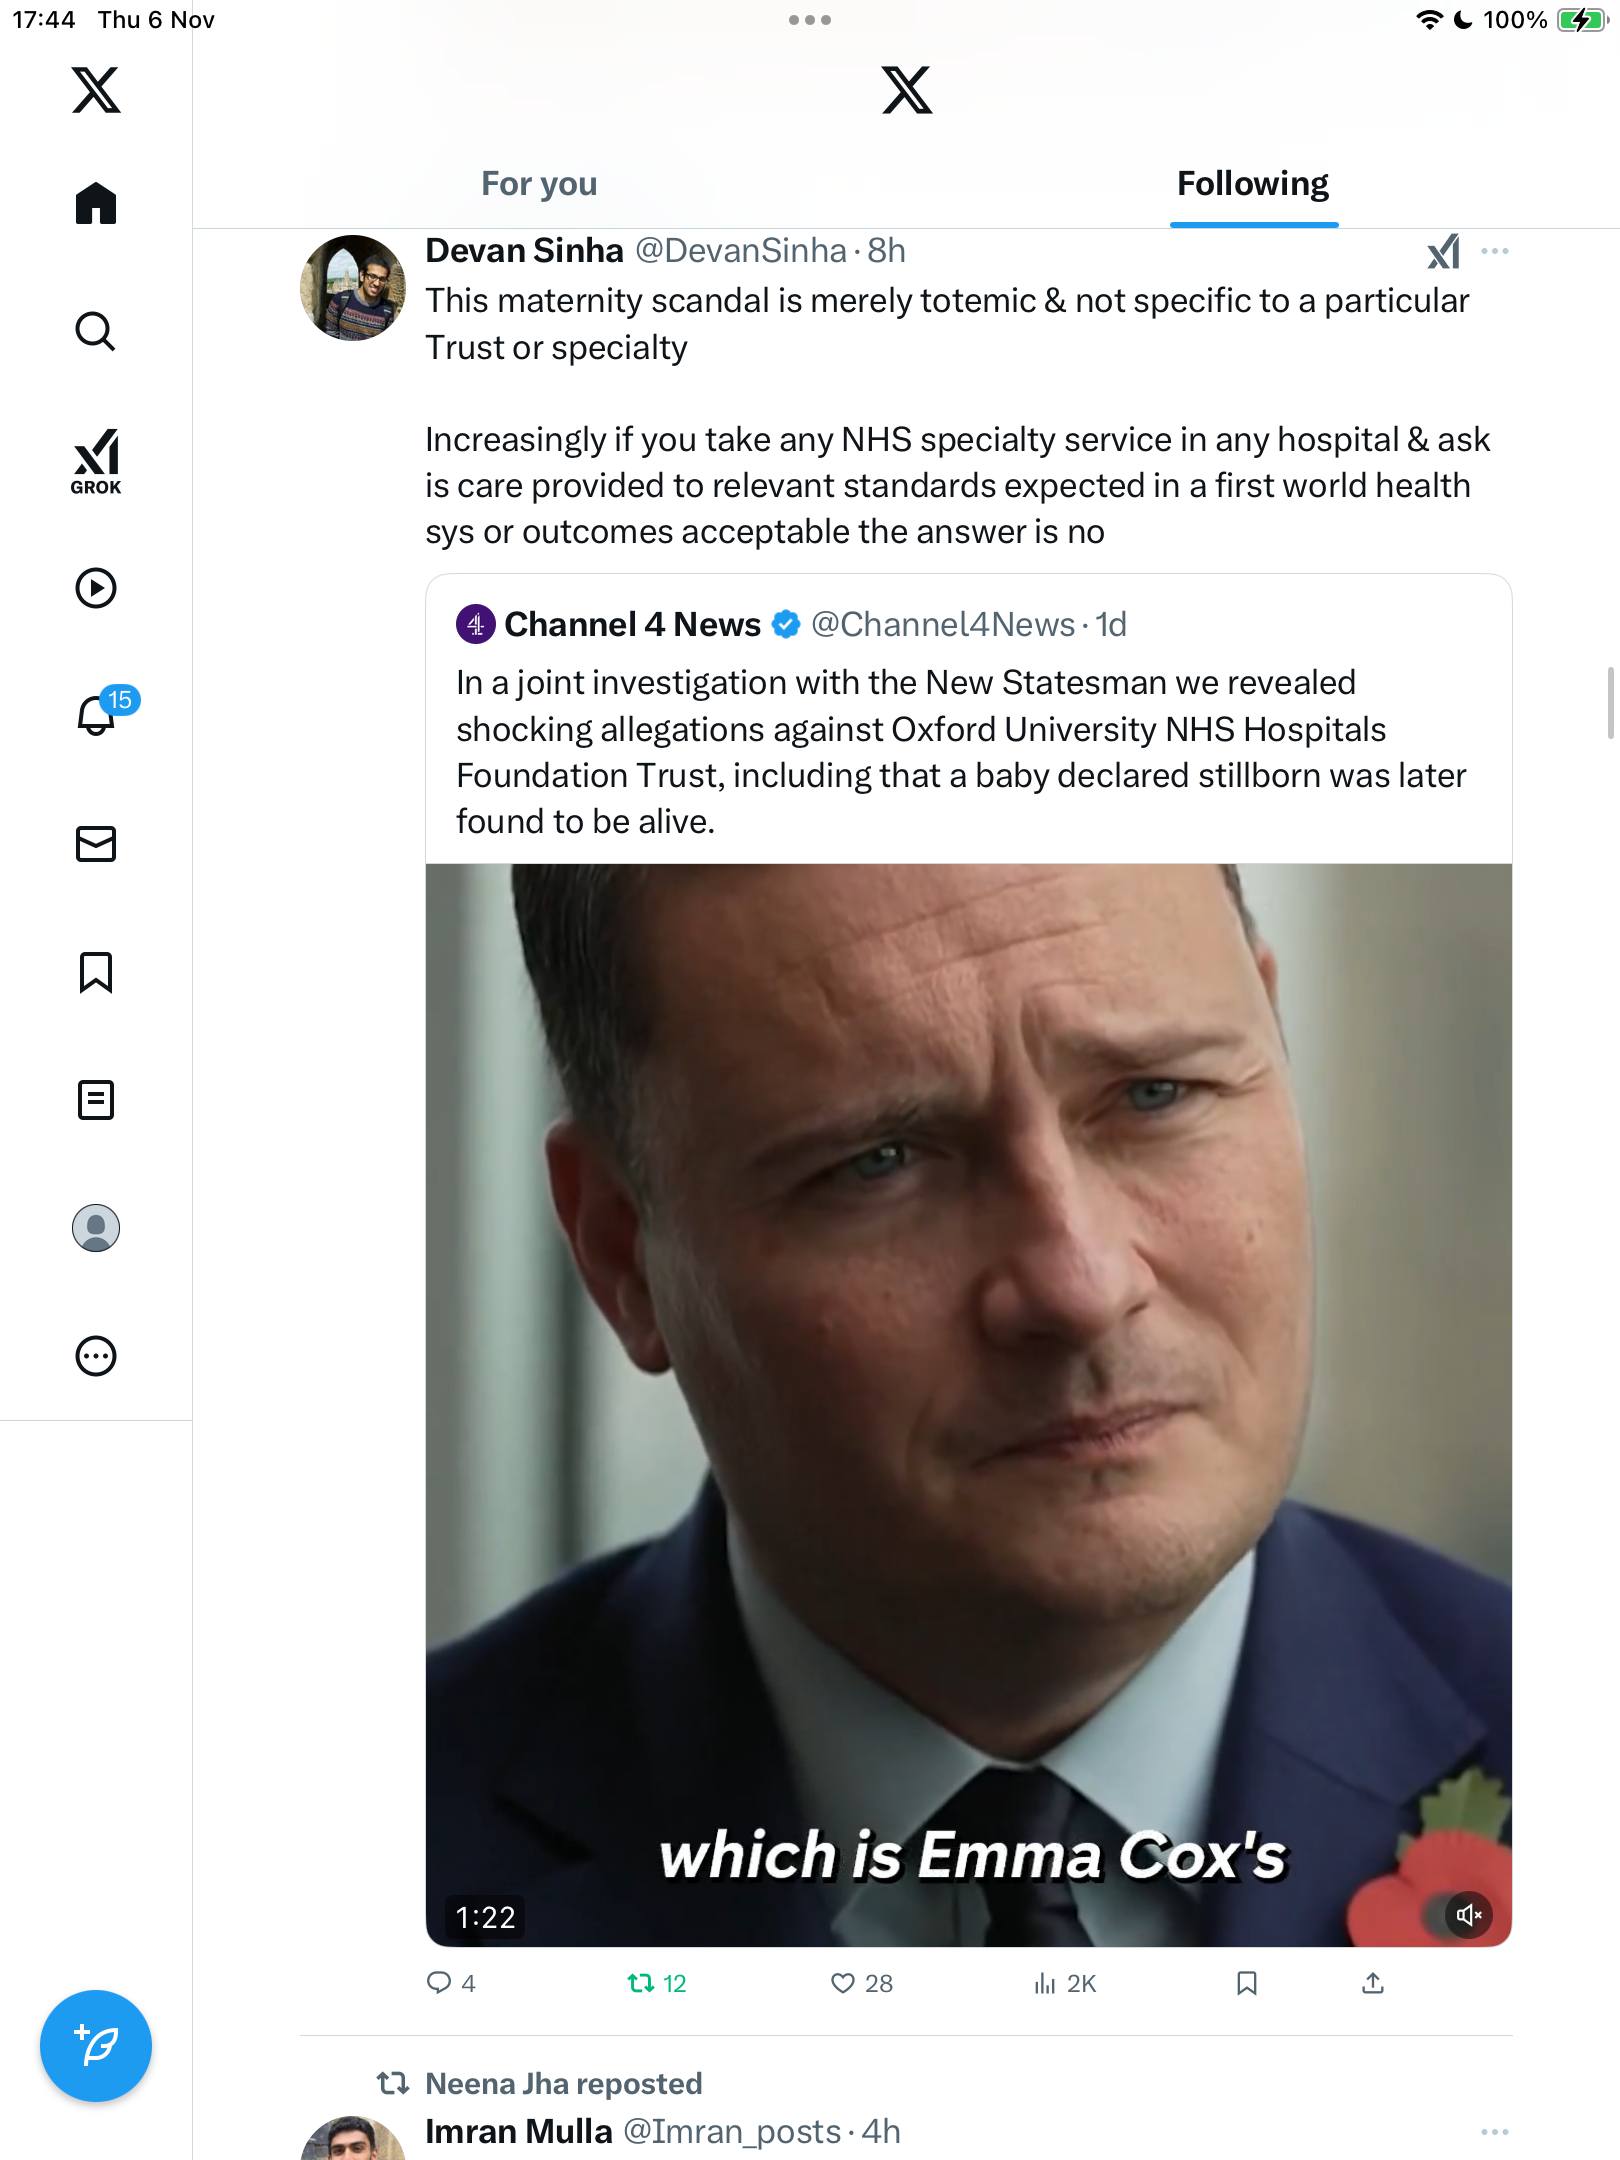Switch to the For you tab

click(539, 184)
